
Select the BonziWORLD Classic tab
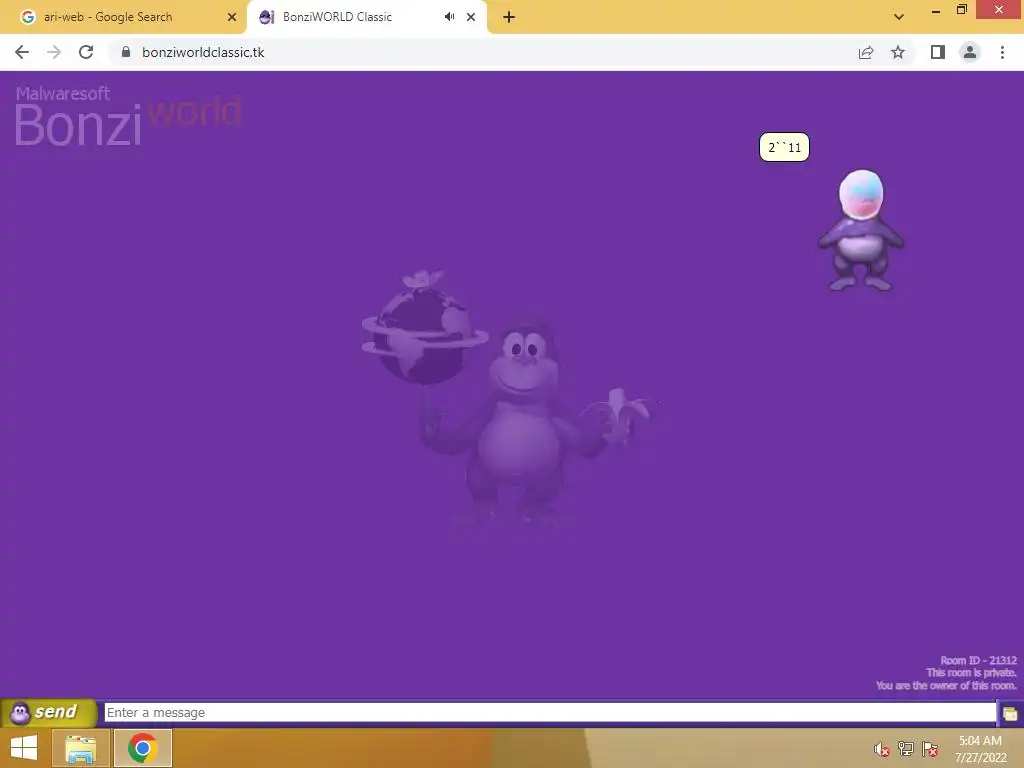pyautogui.click(x=366, y=17)
